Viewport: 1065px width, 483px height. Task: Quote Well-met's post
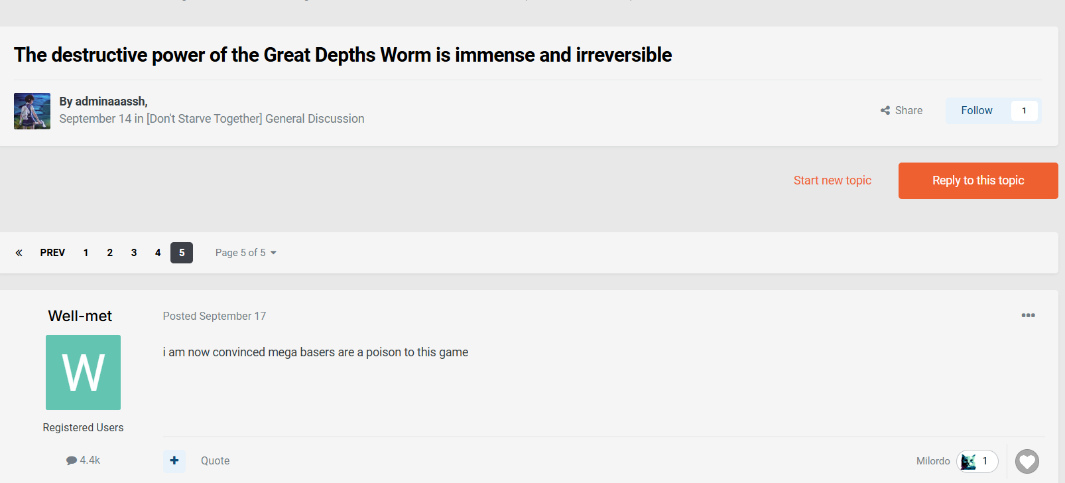215,461
